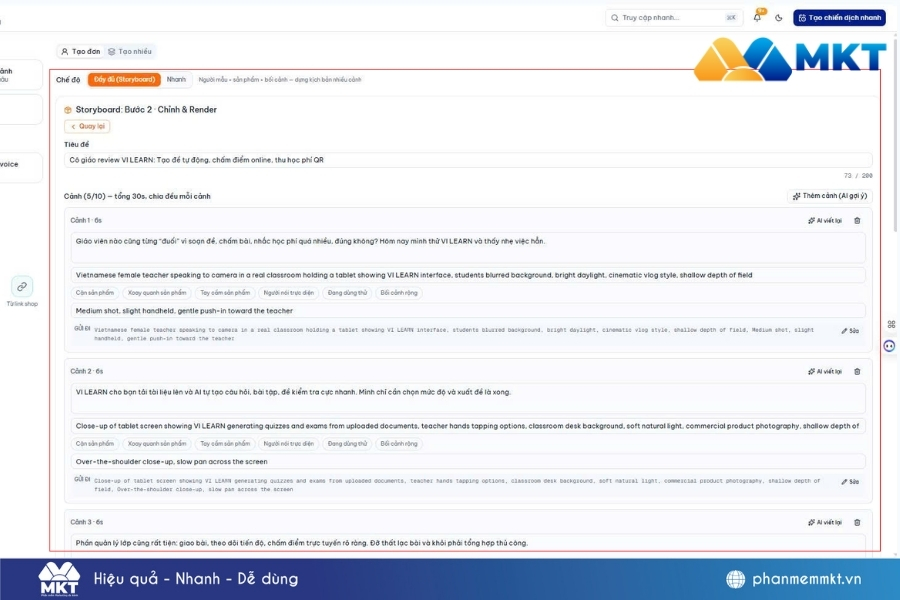Click the grid icon on right edge

pos(891,324)
